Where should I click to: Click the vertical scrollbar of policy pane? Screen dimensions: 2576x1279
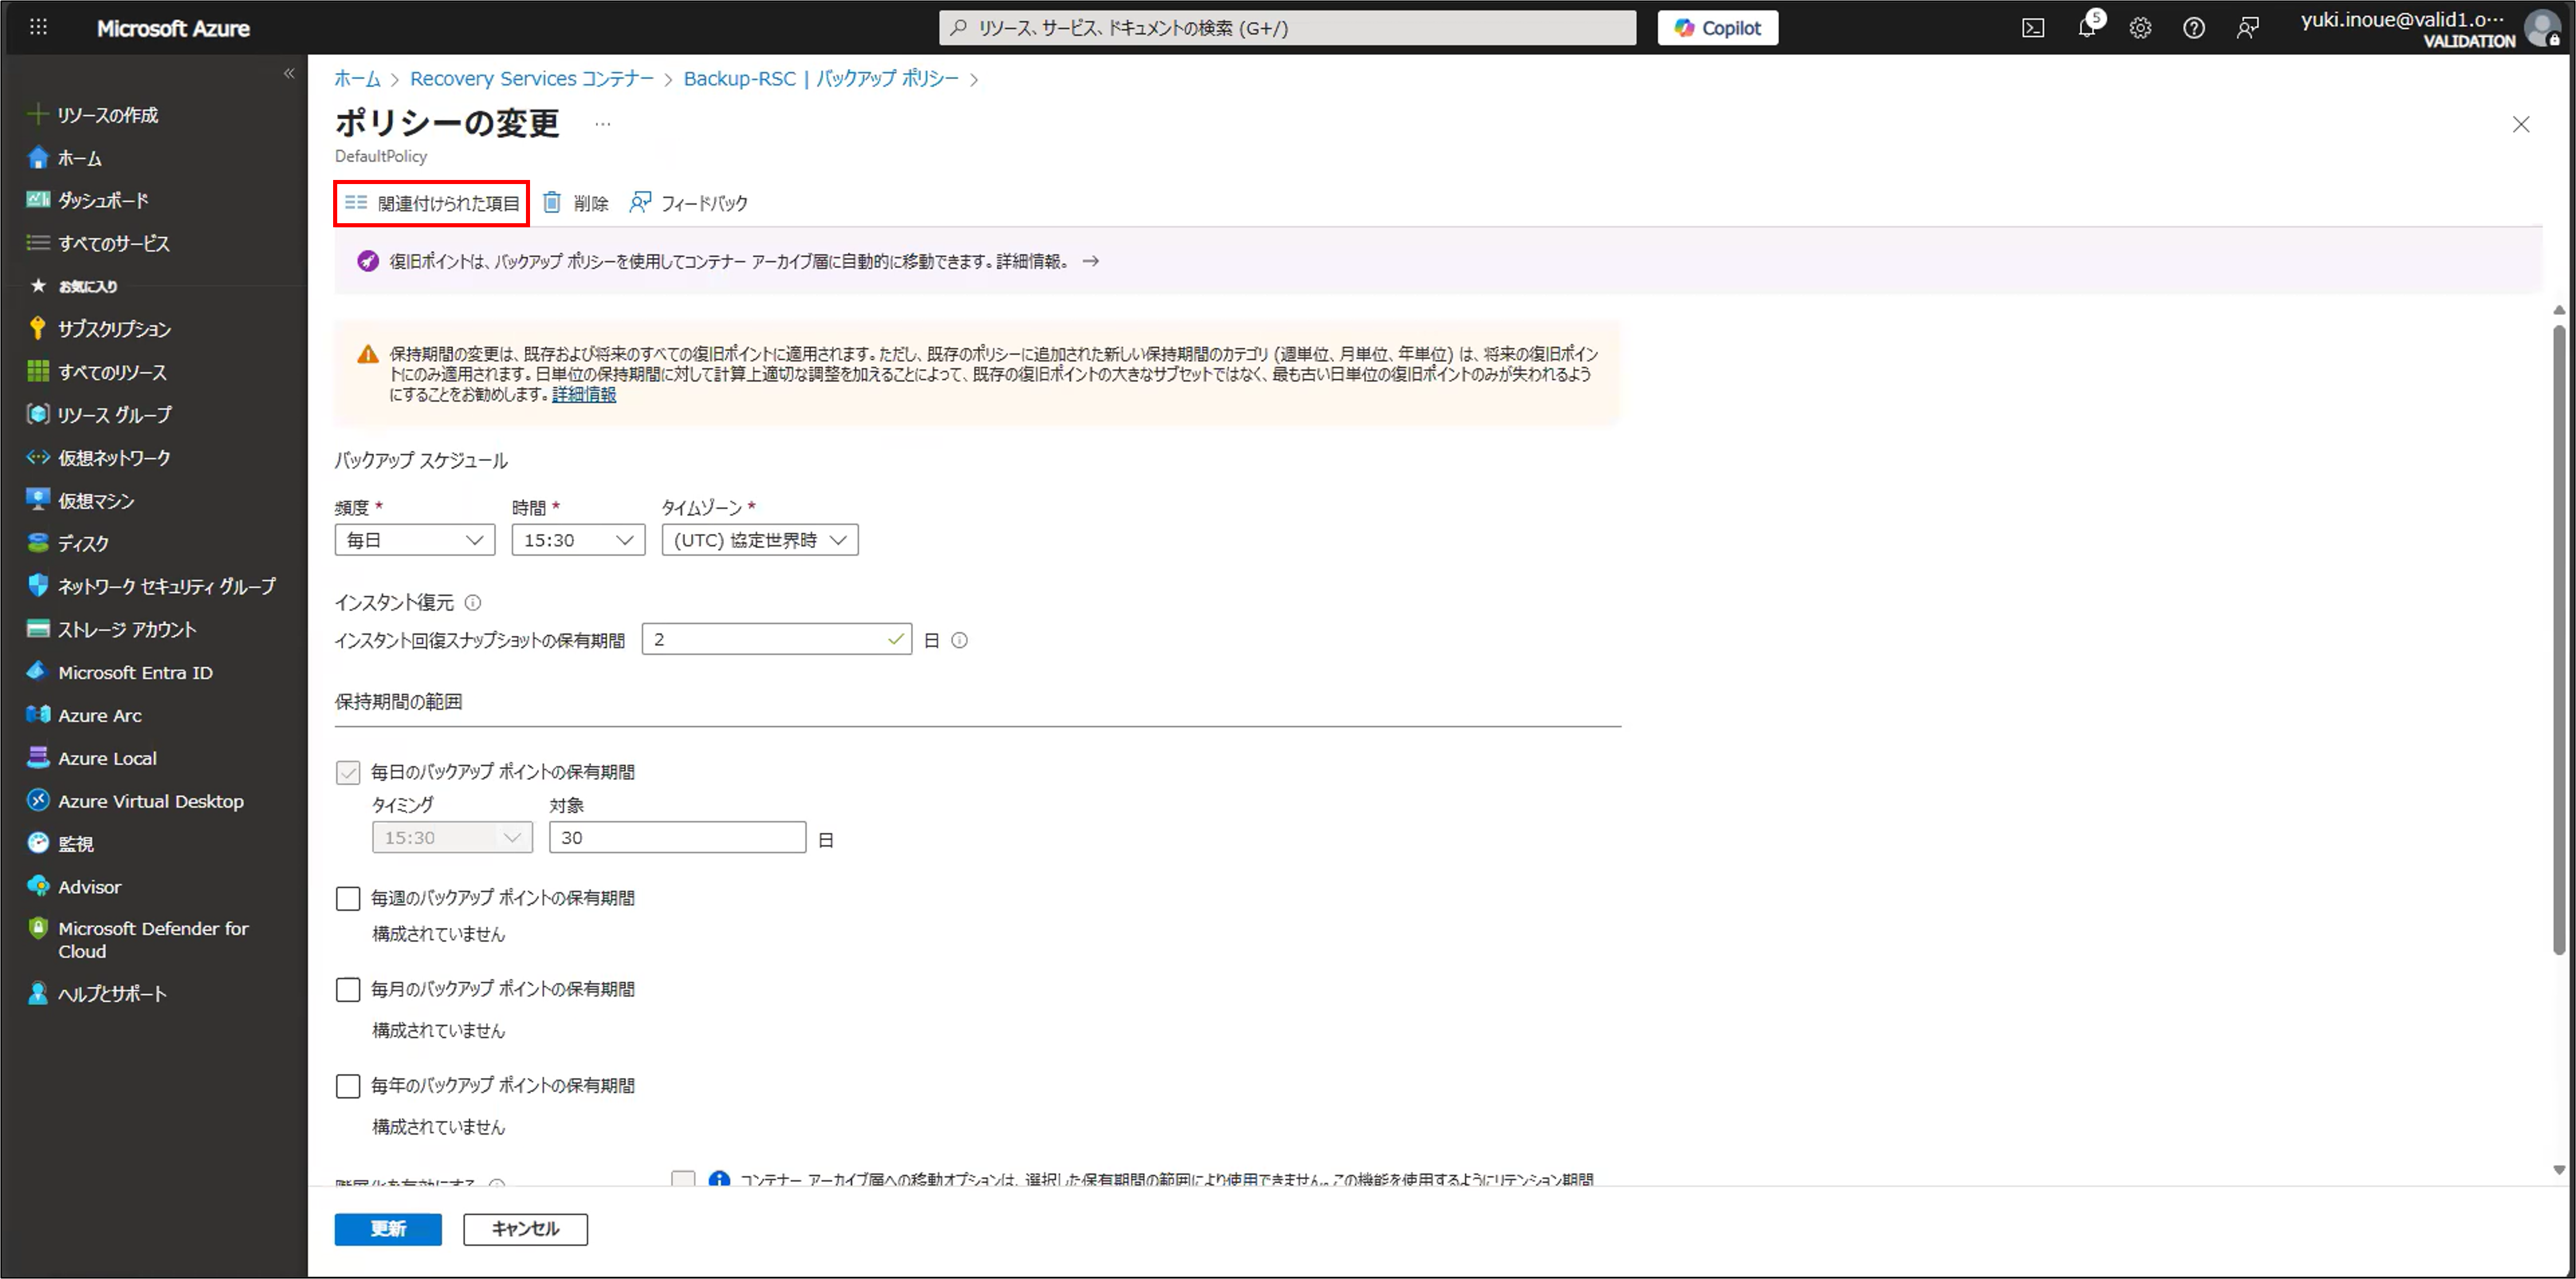point(2558,640)
